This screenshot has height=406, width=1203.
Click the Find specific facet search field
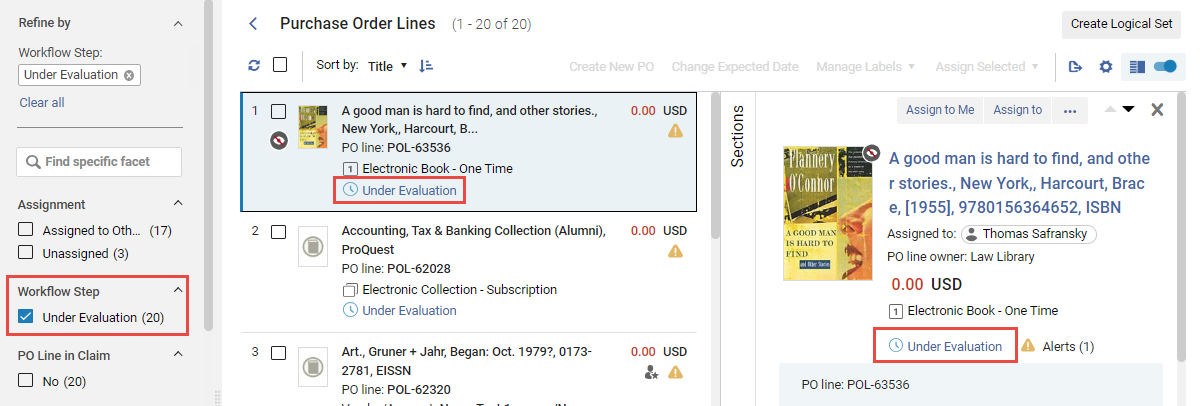point(99,162)
